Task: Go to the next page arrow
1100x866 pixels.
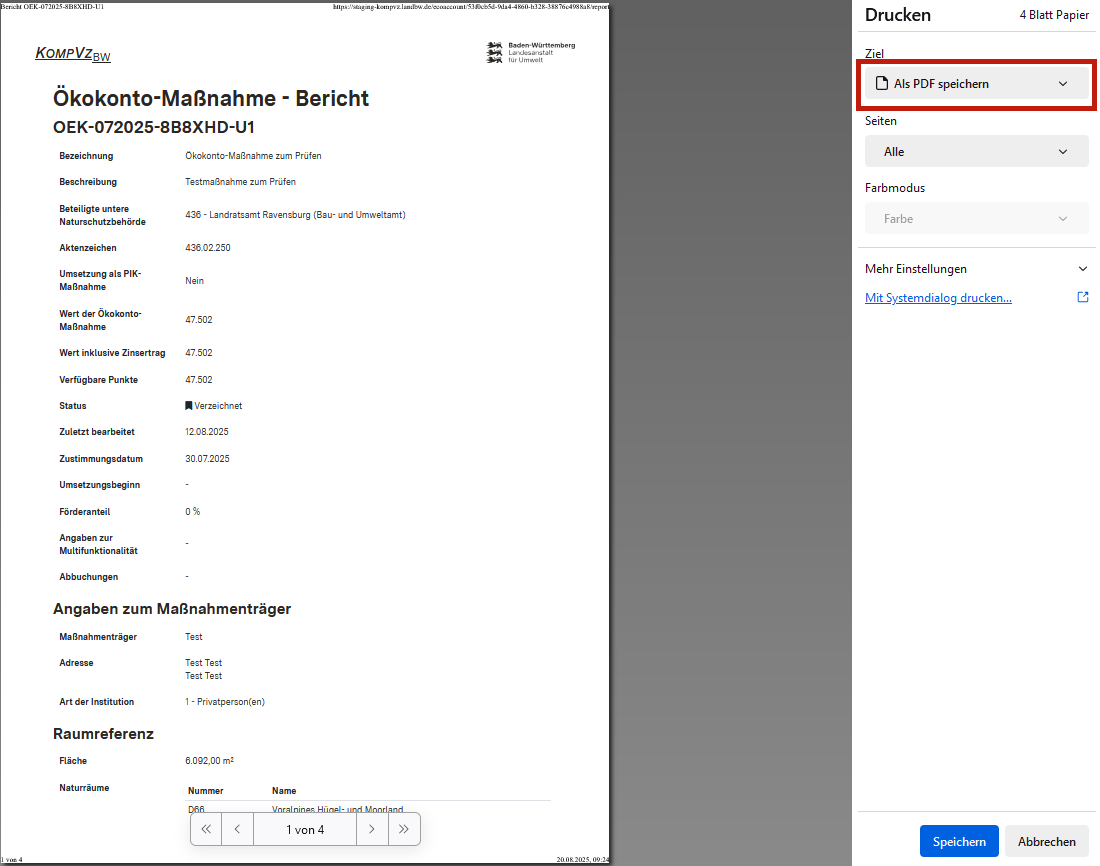Action: click(372, 829)
